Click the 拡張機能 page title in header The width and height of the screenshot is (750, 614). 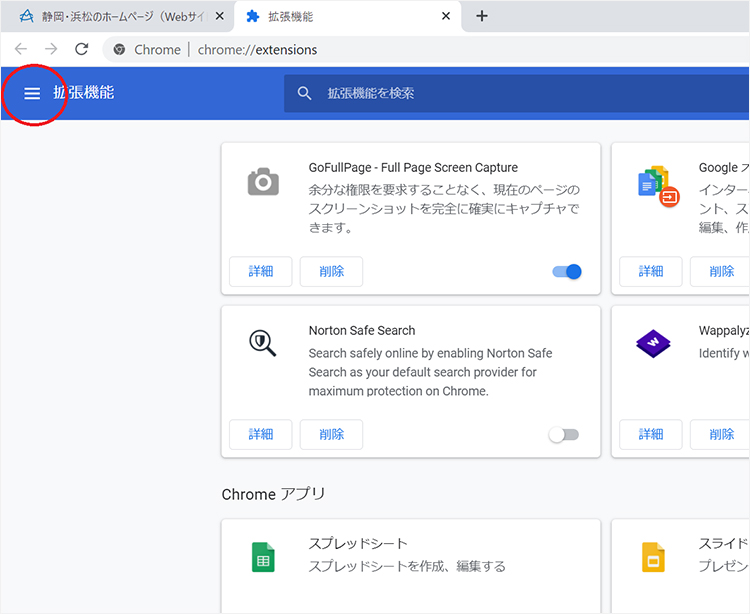[84, 93]
